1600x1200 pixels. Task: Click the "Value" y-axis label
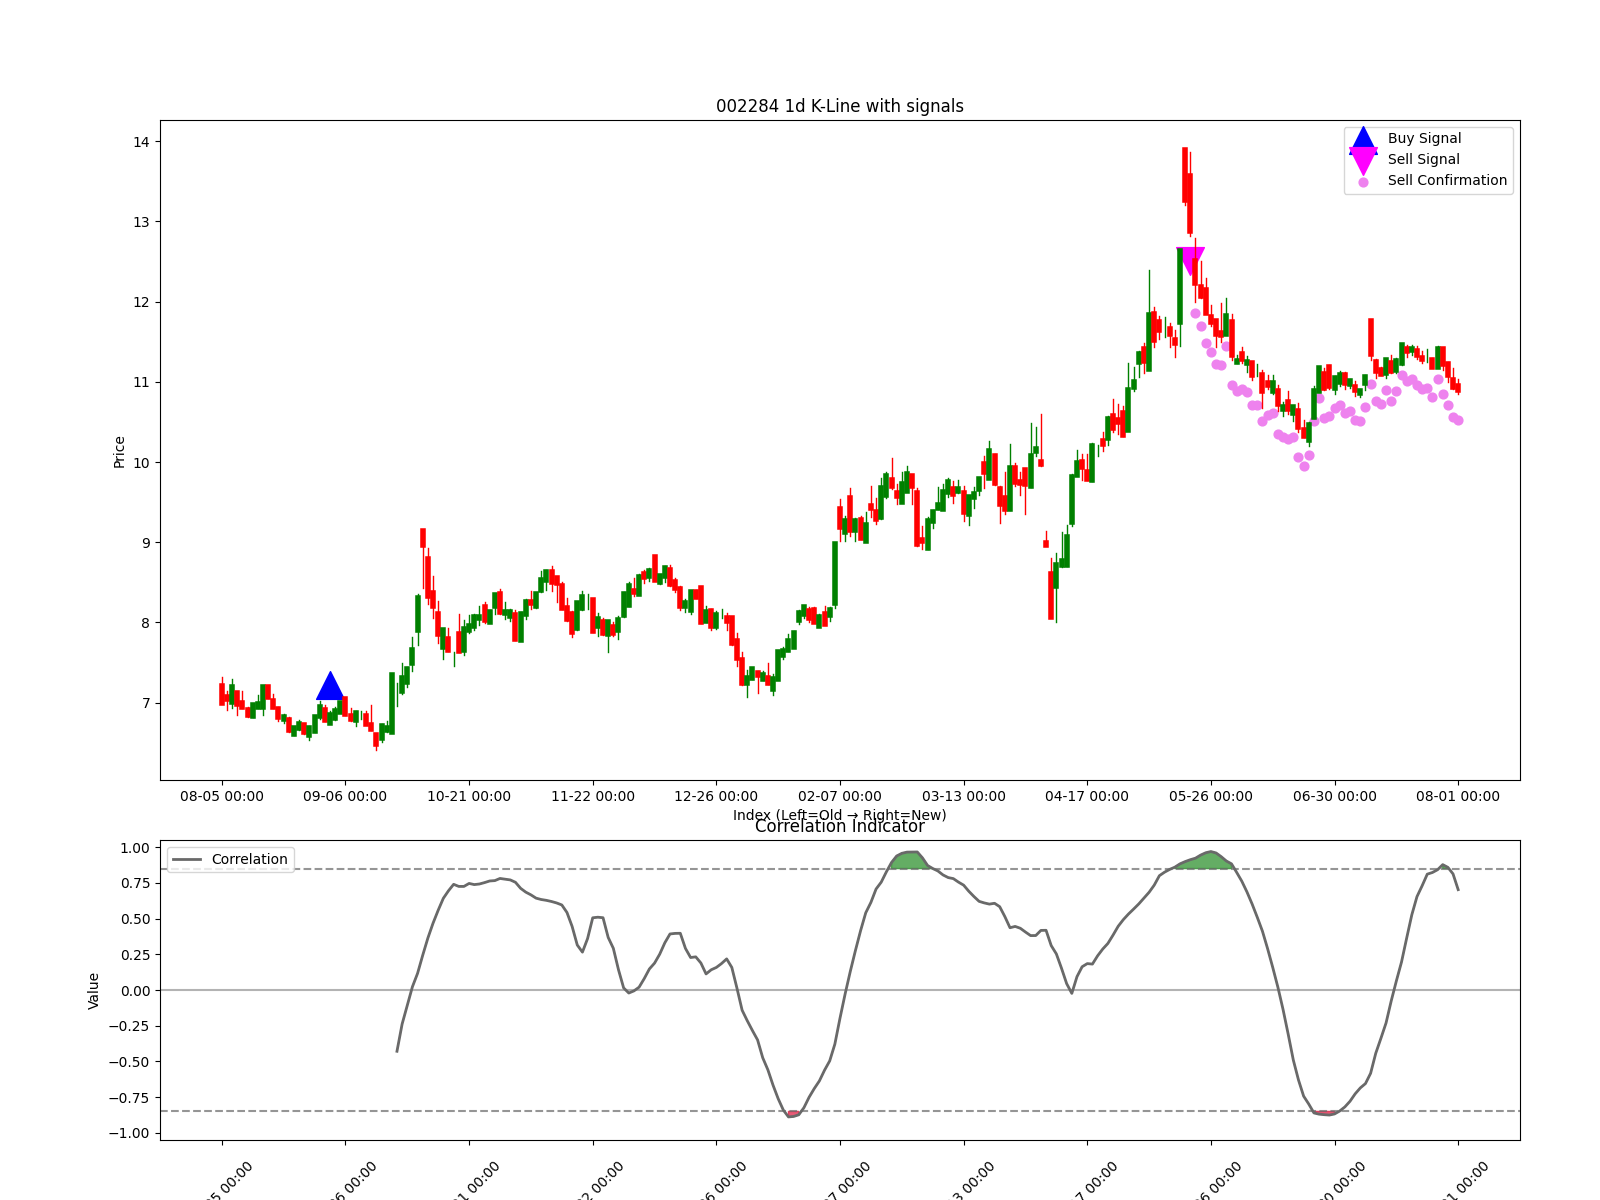tap(94, 991)
